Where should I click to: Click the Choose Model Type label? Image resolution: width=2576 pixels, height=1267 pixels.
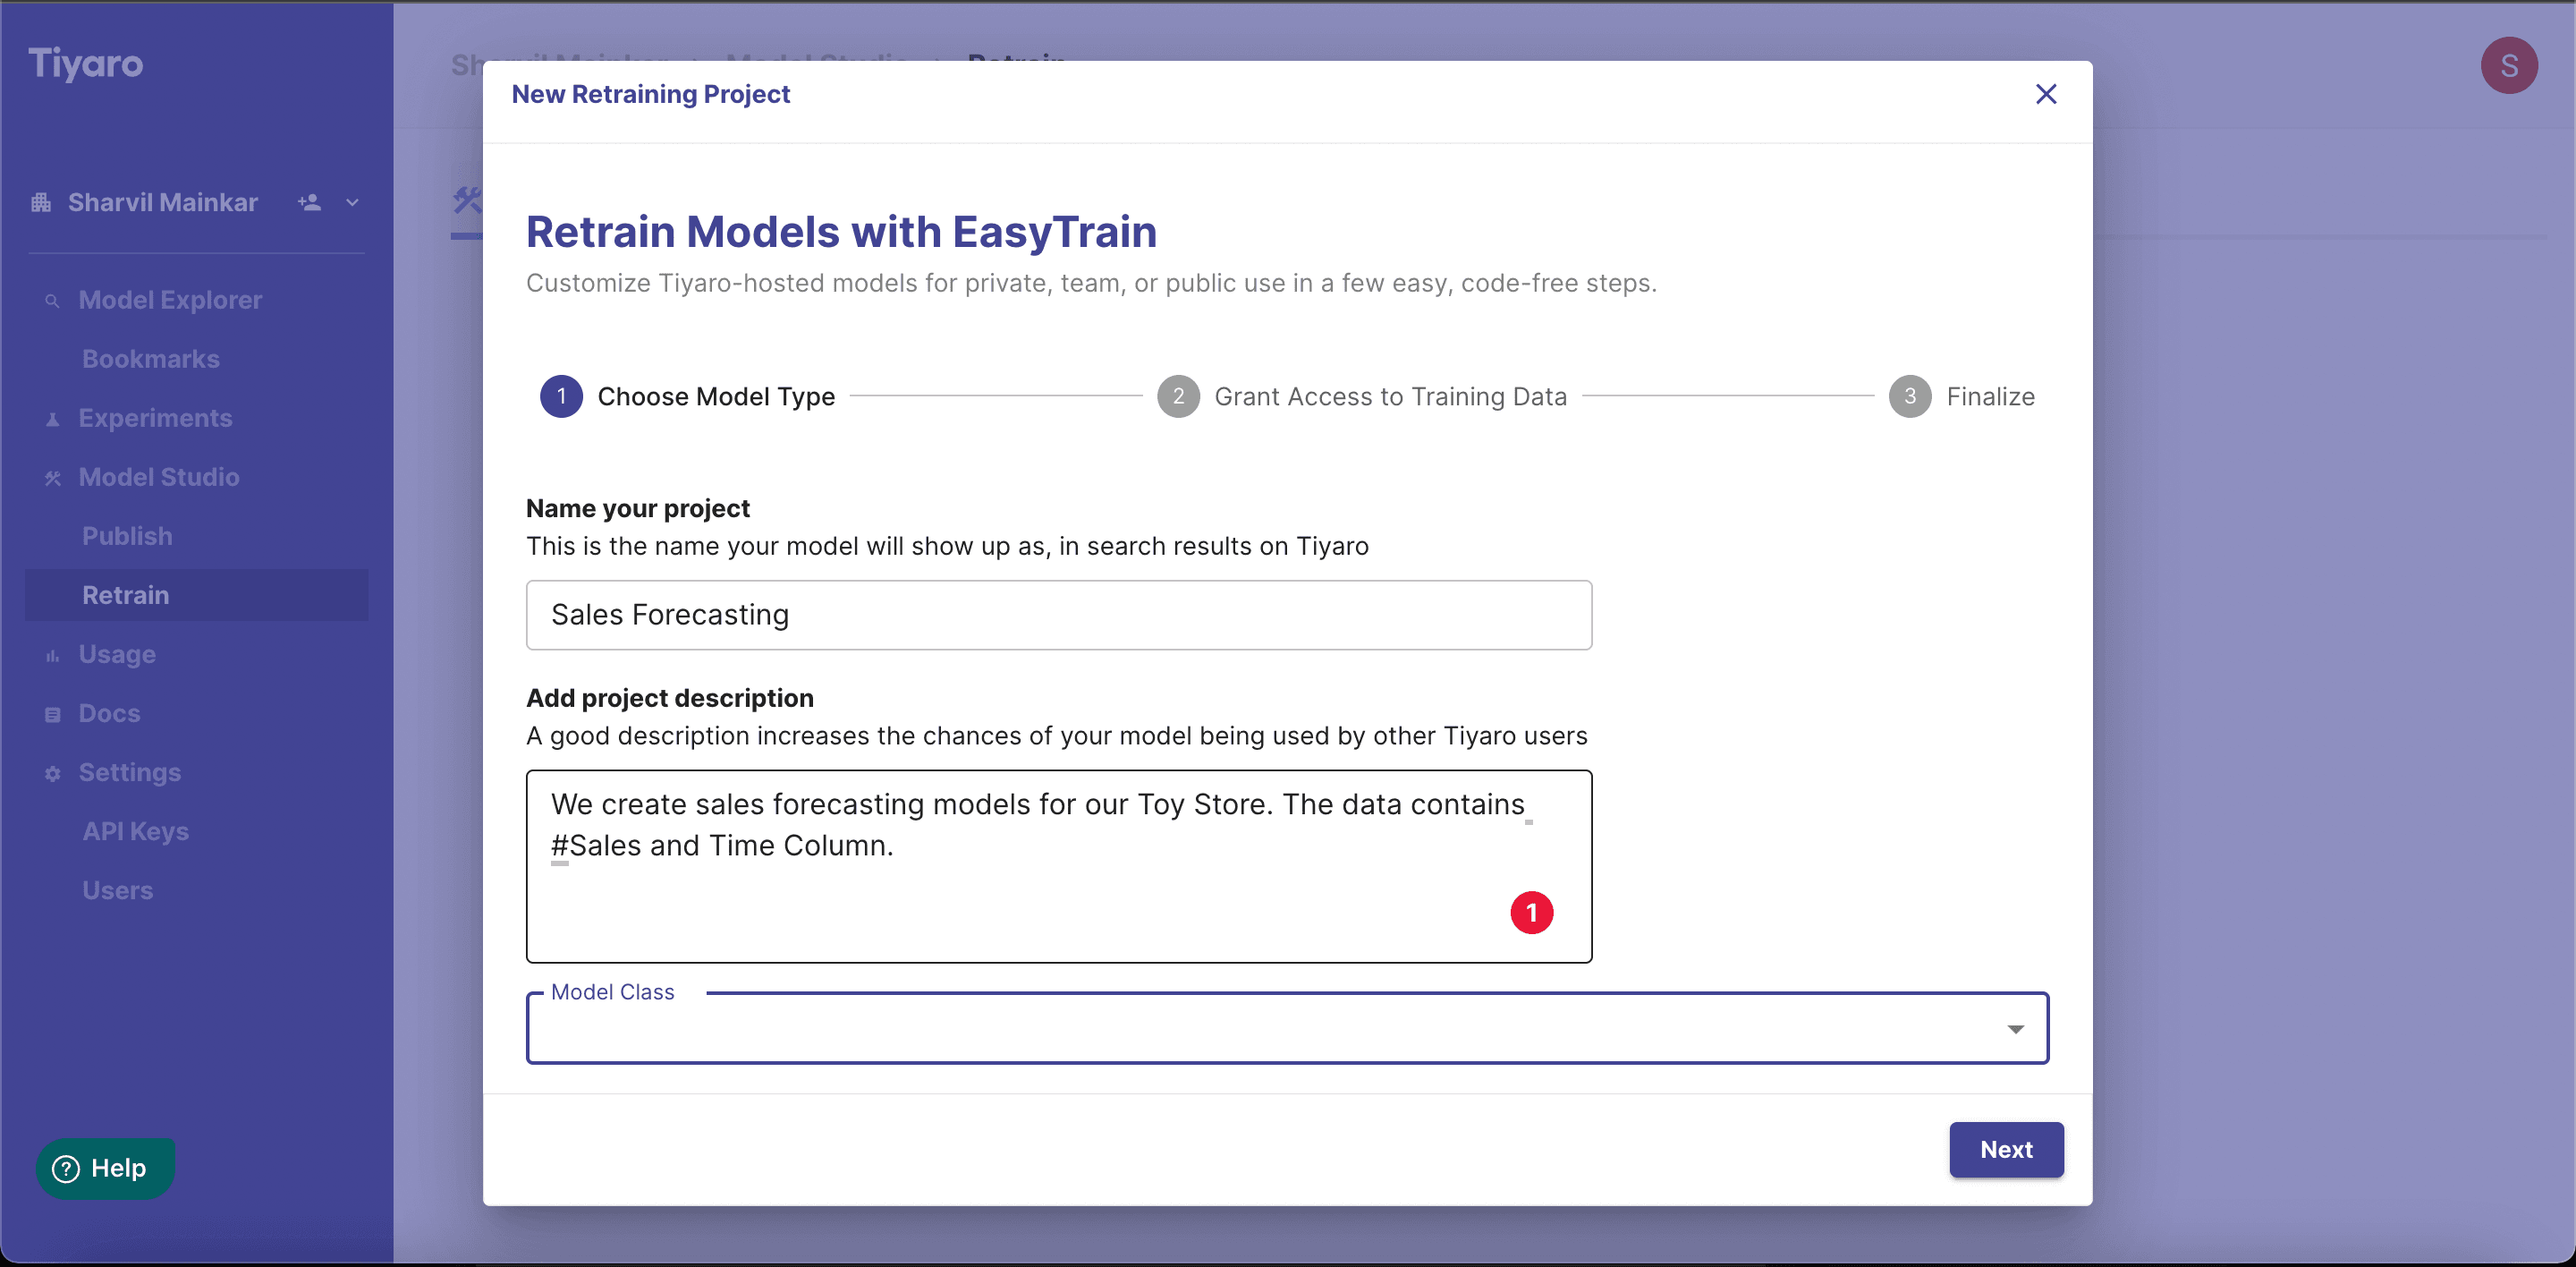coord(716,397)
